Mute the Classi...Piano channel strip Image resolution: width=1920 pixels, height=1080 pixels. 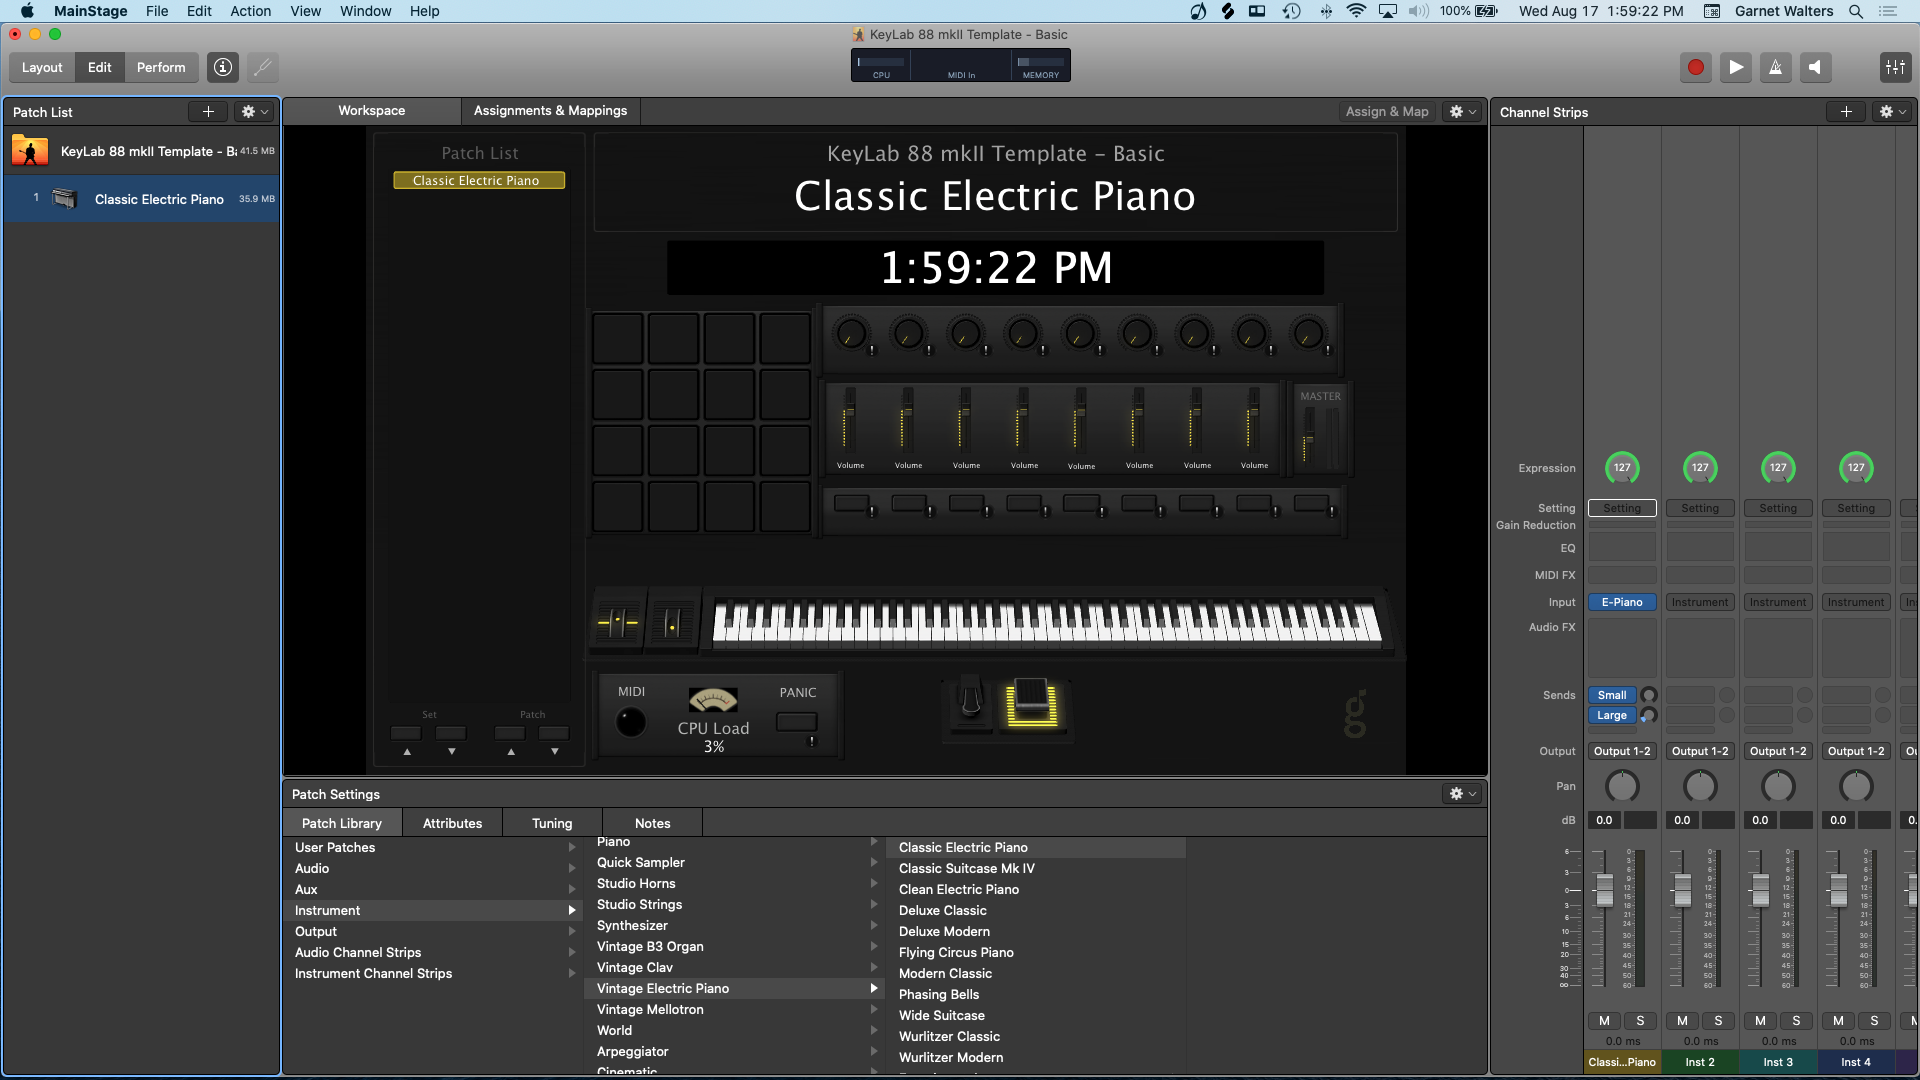[1604, 1021]
